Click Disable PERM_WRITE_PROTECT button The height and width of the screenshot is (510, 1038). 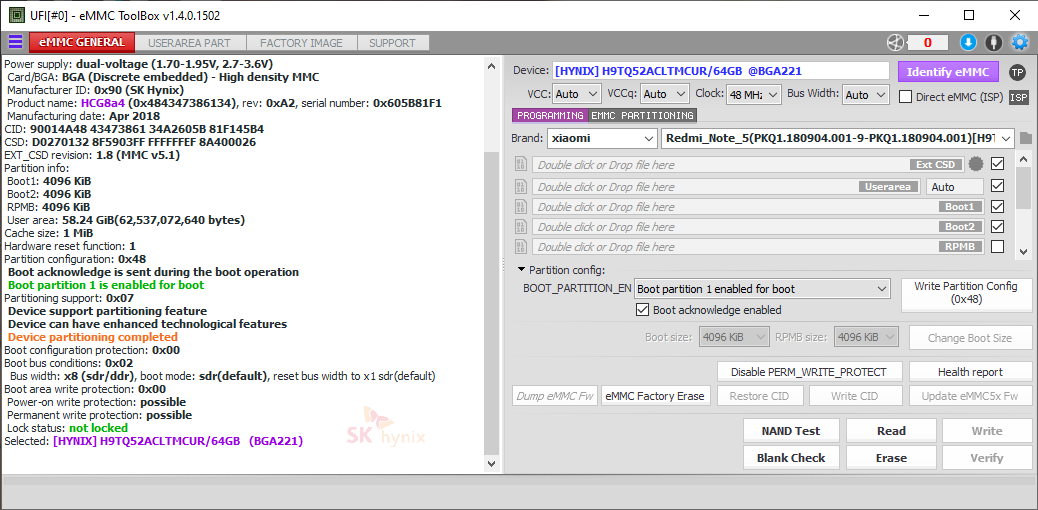[x=808, y=372]
